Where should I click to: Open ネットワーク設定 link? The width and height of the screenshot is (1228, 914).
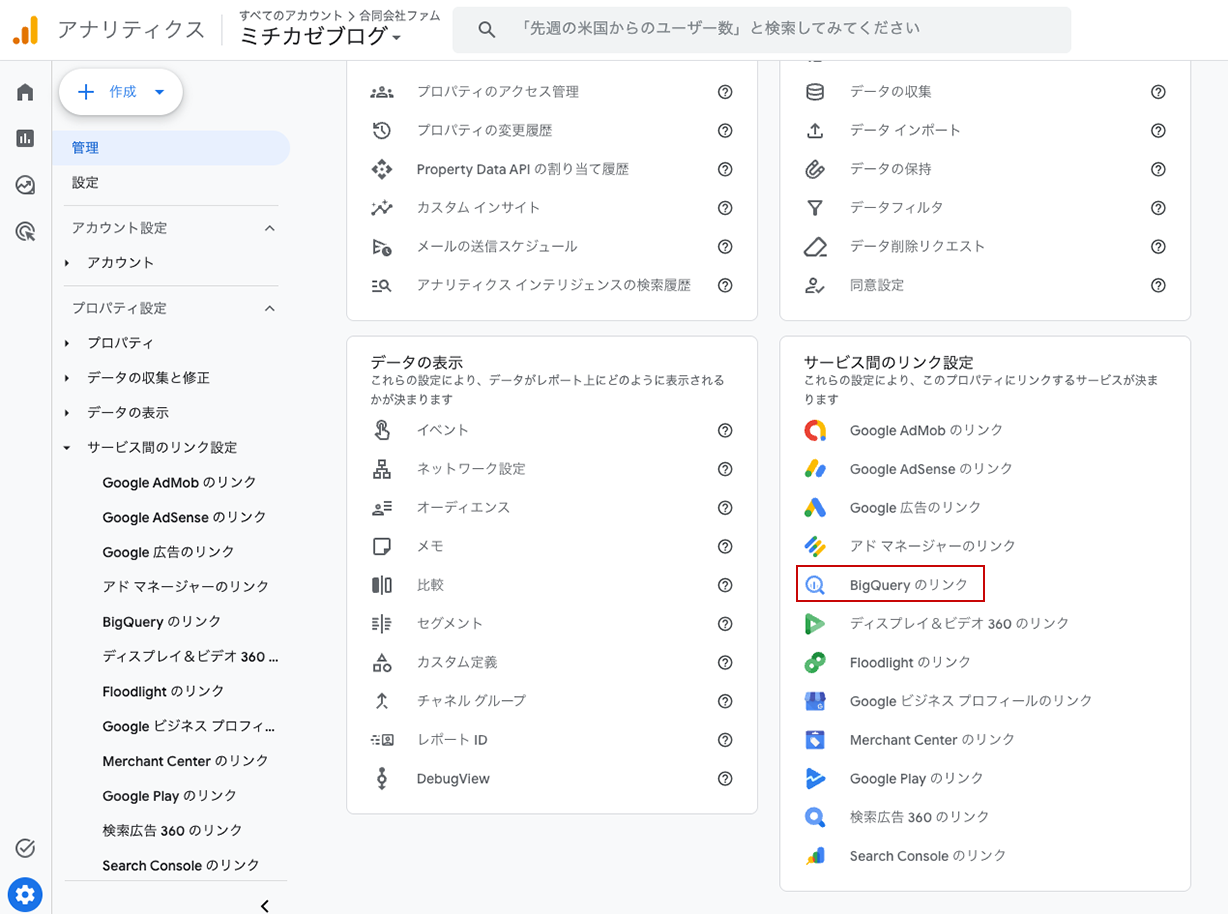[x=471, y=469]
